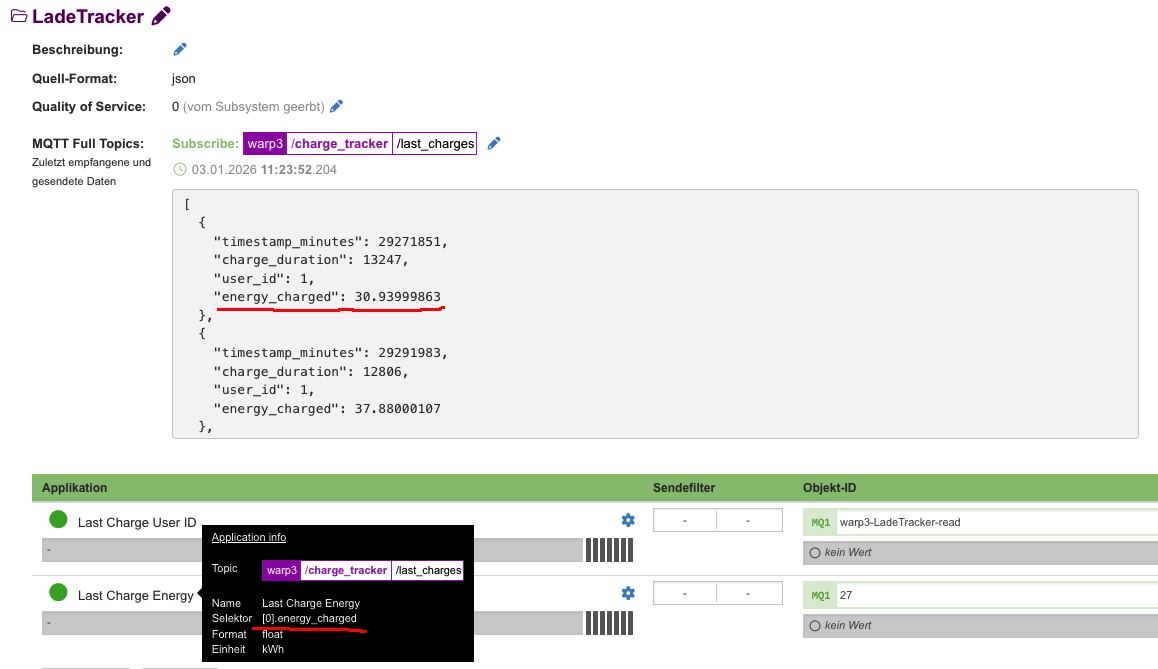Edit the LadeTracker name via pencil icon
Viewport: 1158px width, 669px height.
161,16
